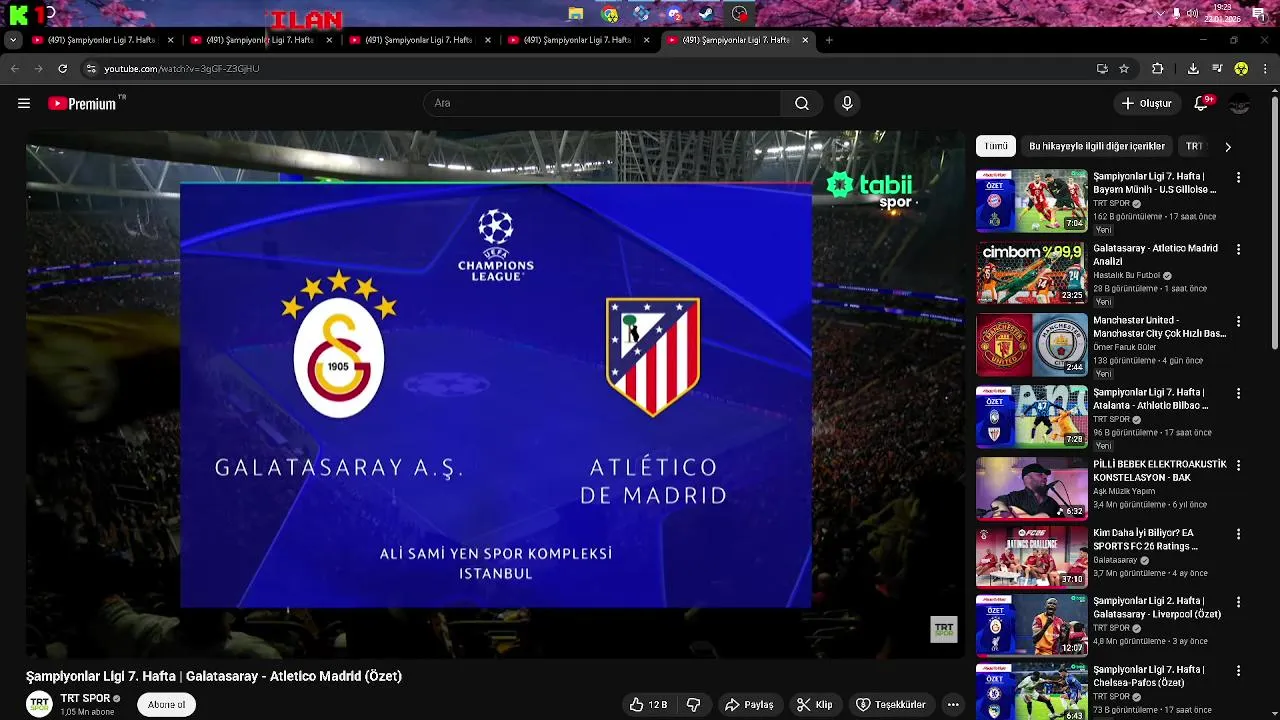Reload the YouTube page
This screenshot has width=1280, height=720.
(x=63, y=68)
